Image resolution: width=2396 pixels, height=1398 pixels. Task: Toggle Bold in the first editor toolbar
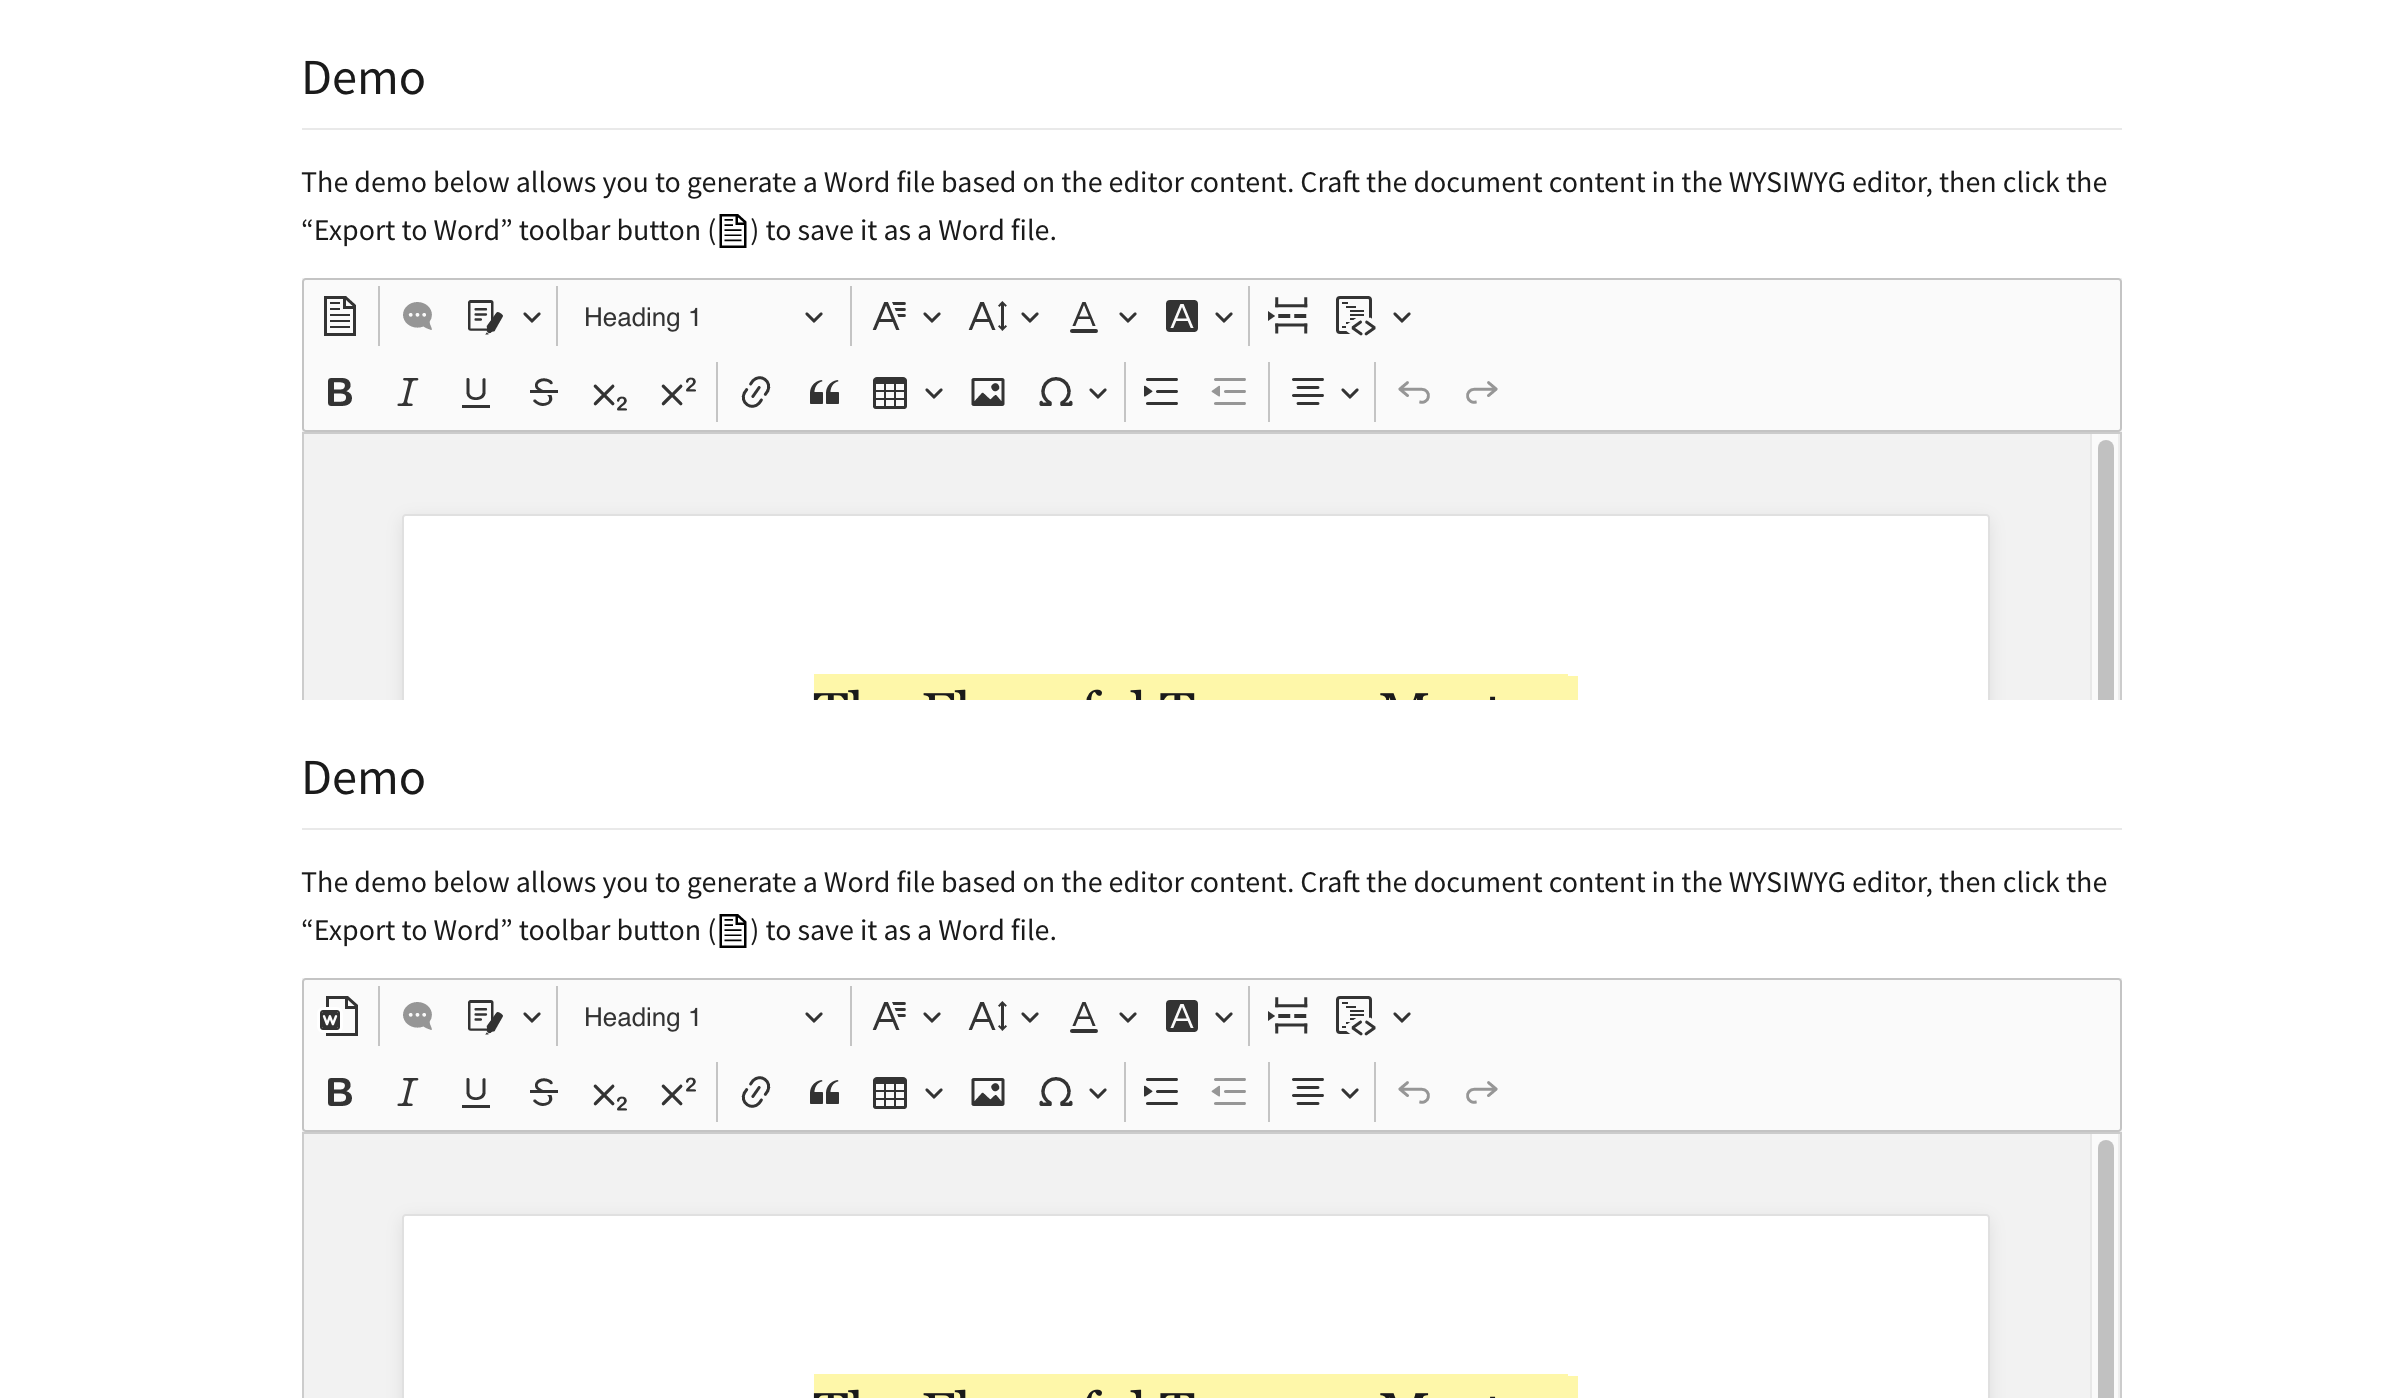[x=340, y=392]
